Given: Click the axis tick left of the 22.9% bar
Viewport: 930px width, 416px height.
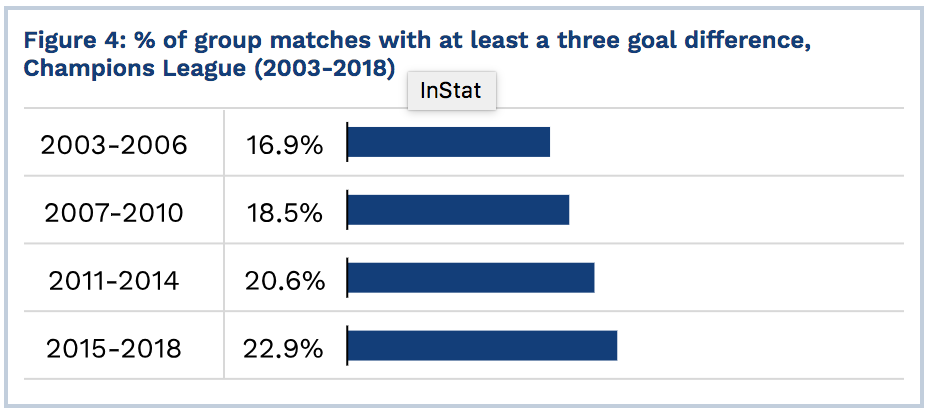Looking at the screenshot, I should pyautogui.click(x=347, y=345).
